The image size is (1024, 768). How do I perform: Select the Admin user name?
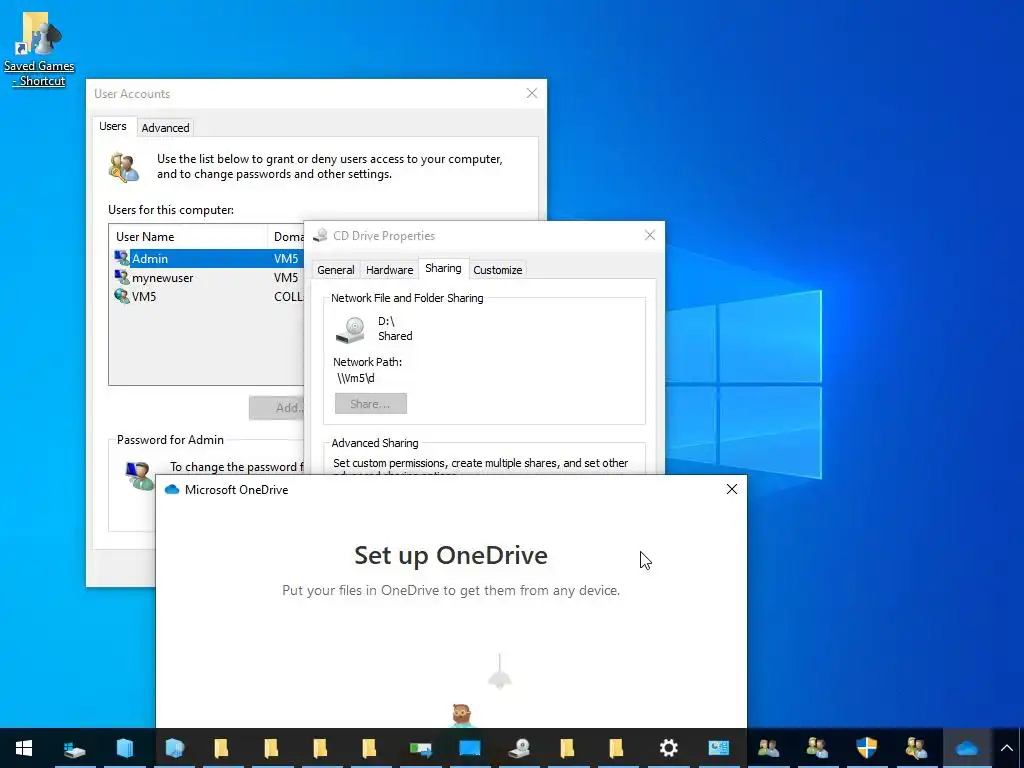[x=150, y=259]
